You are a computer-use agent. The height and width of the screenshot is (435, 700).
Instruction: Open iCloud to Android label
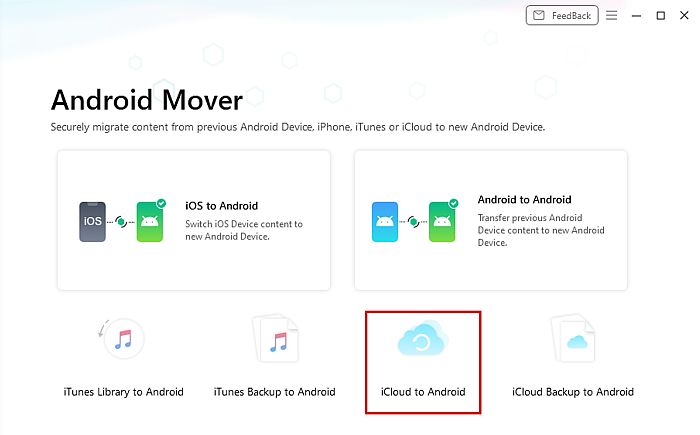[x=423, y=392]
